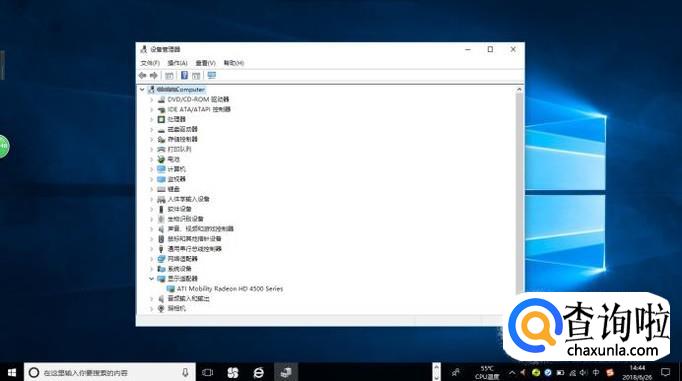Viewport: 682px width, 381px height.
Task: Expand the IDE ATA/ATAPI controllers category
Action: [x=151, y=110]
